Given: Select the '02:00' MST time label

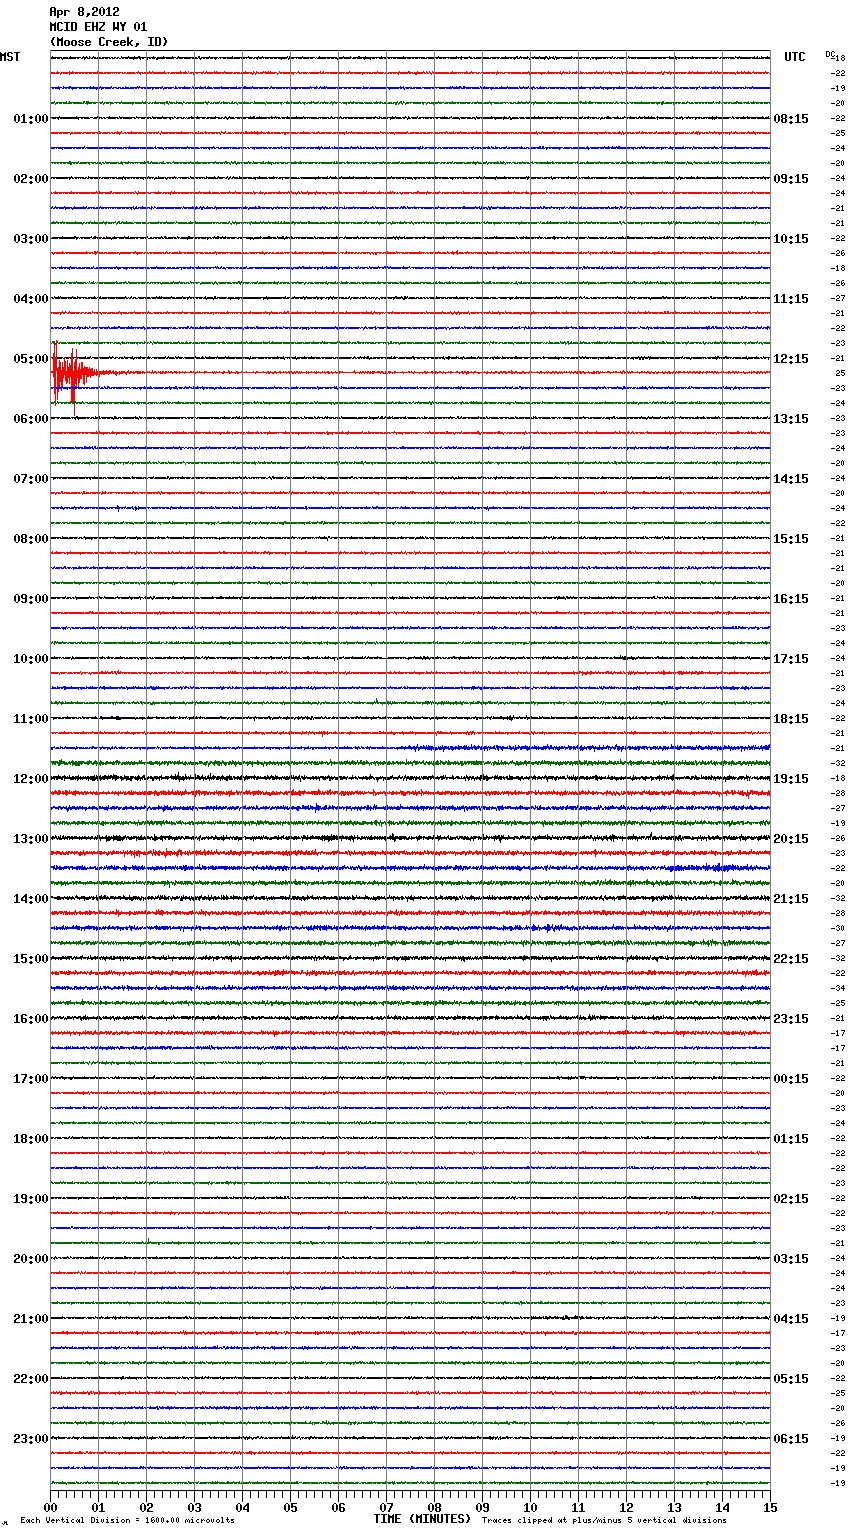Looking at the screenshot, I should click(x=31, y=179).
